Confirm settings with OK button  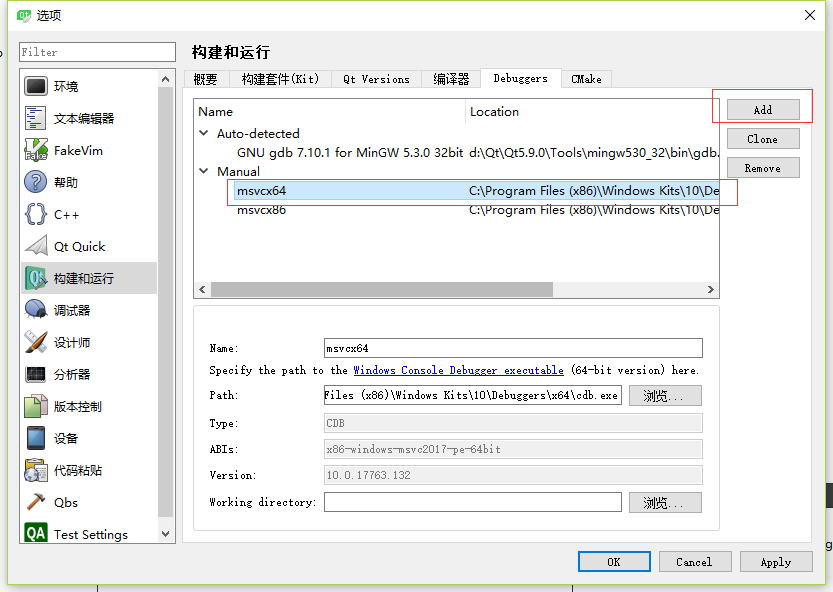point(614,562)
